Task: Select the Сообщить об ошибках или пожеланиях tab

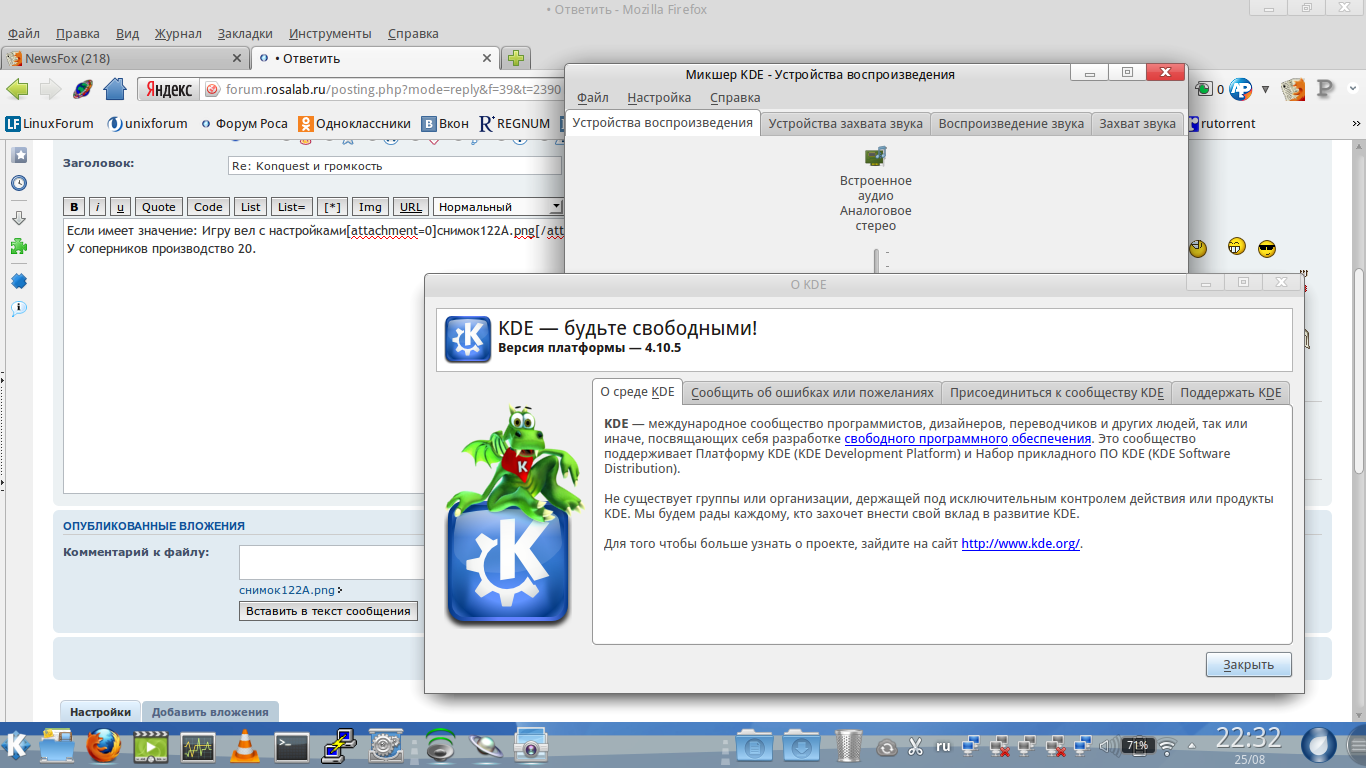Action: point(812,393)
